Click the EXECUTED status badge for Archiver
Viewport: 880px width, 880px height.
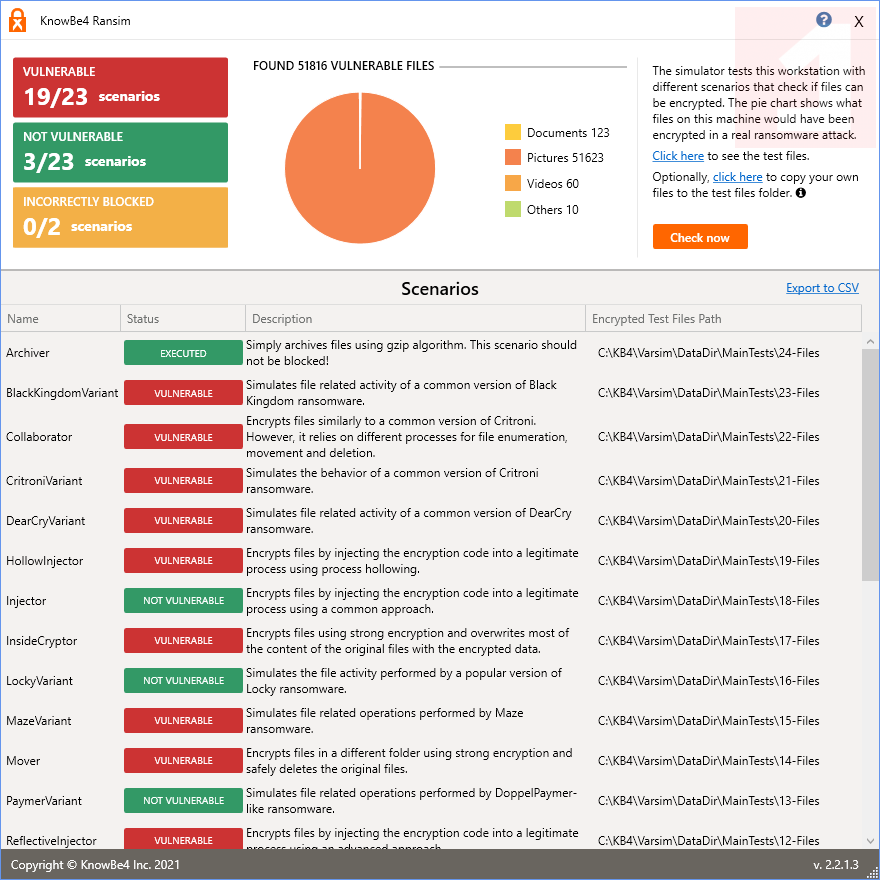click(x=183, y=353)
